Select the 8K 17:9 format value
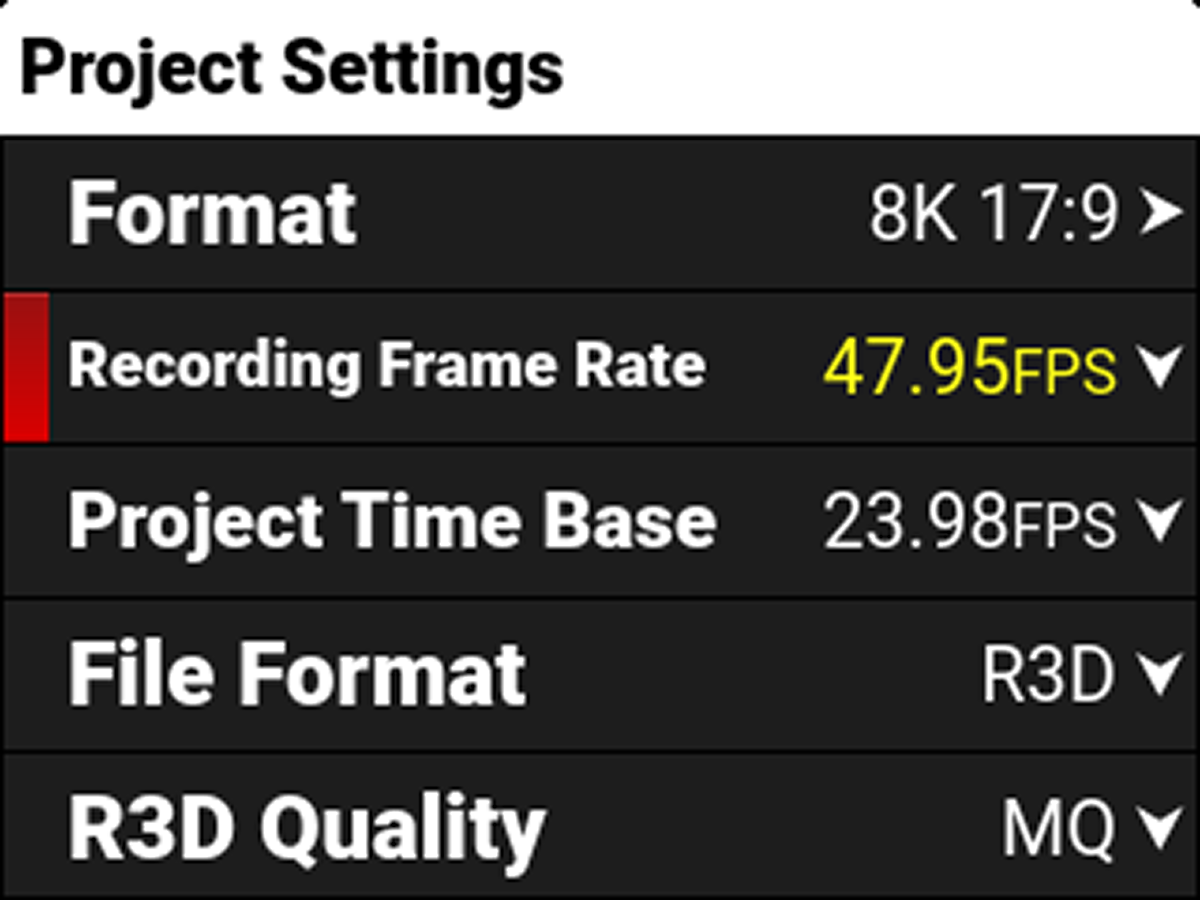This screenshot has width=1200, height=900. tap(992, 214)
